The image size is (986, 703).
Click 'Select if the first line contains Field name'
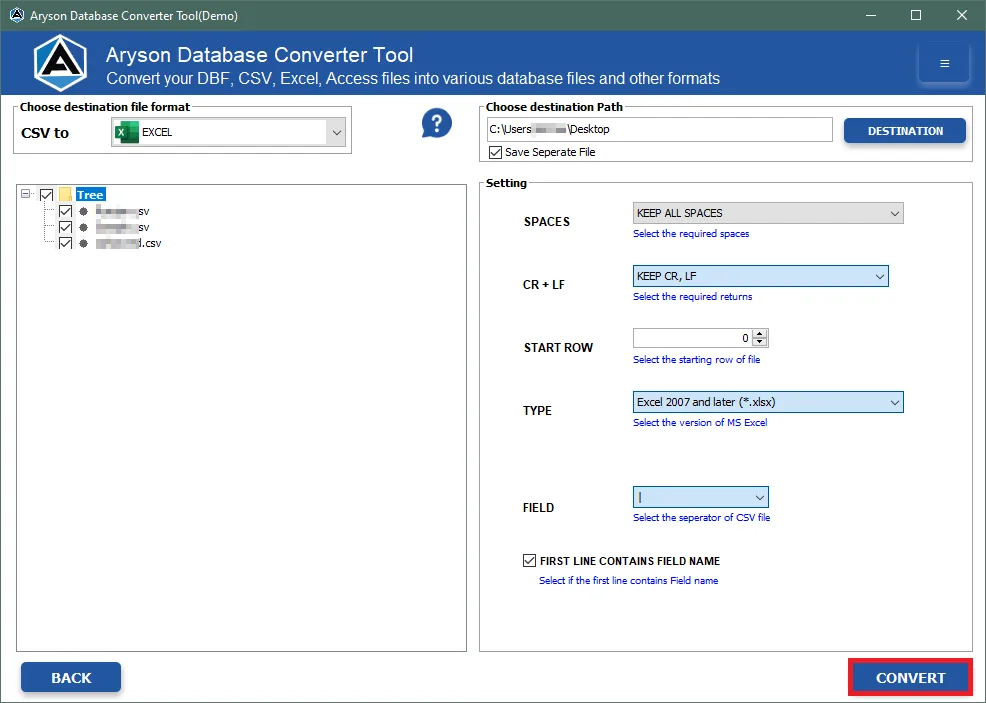pyautogui.click(x=628, y=580)
